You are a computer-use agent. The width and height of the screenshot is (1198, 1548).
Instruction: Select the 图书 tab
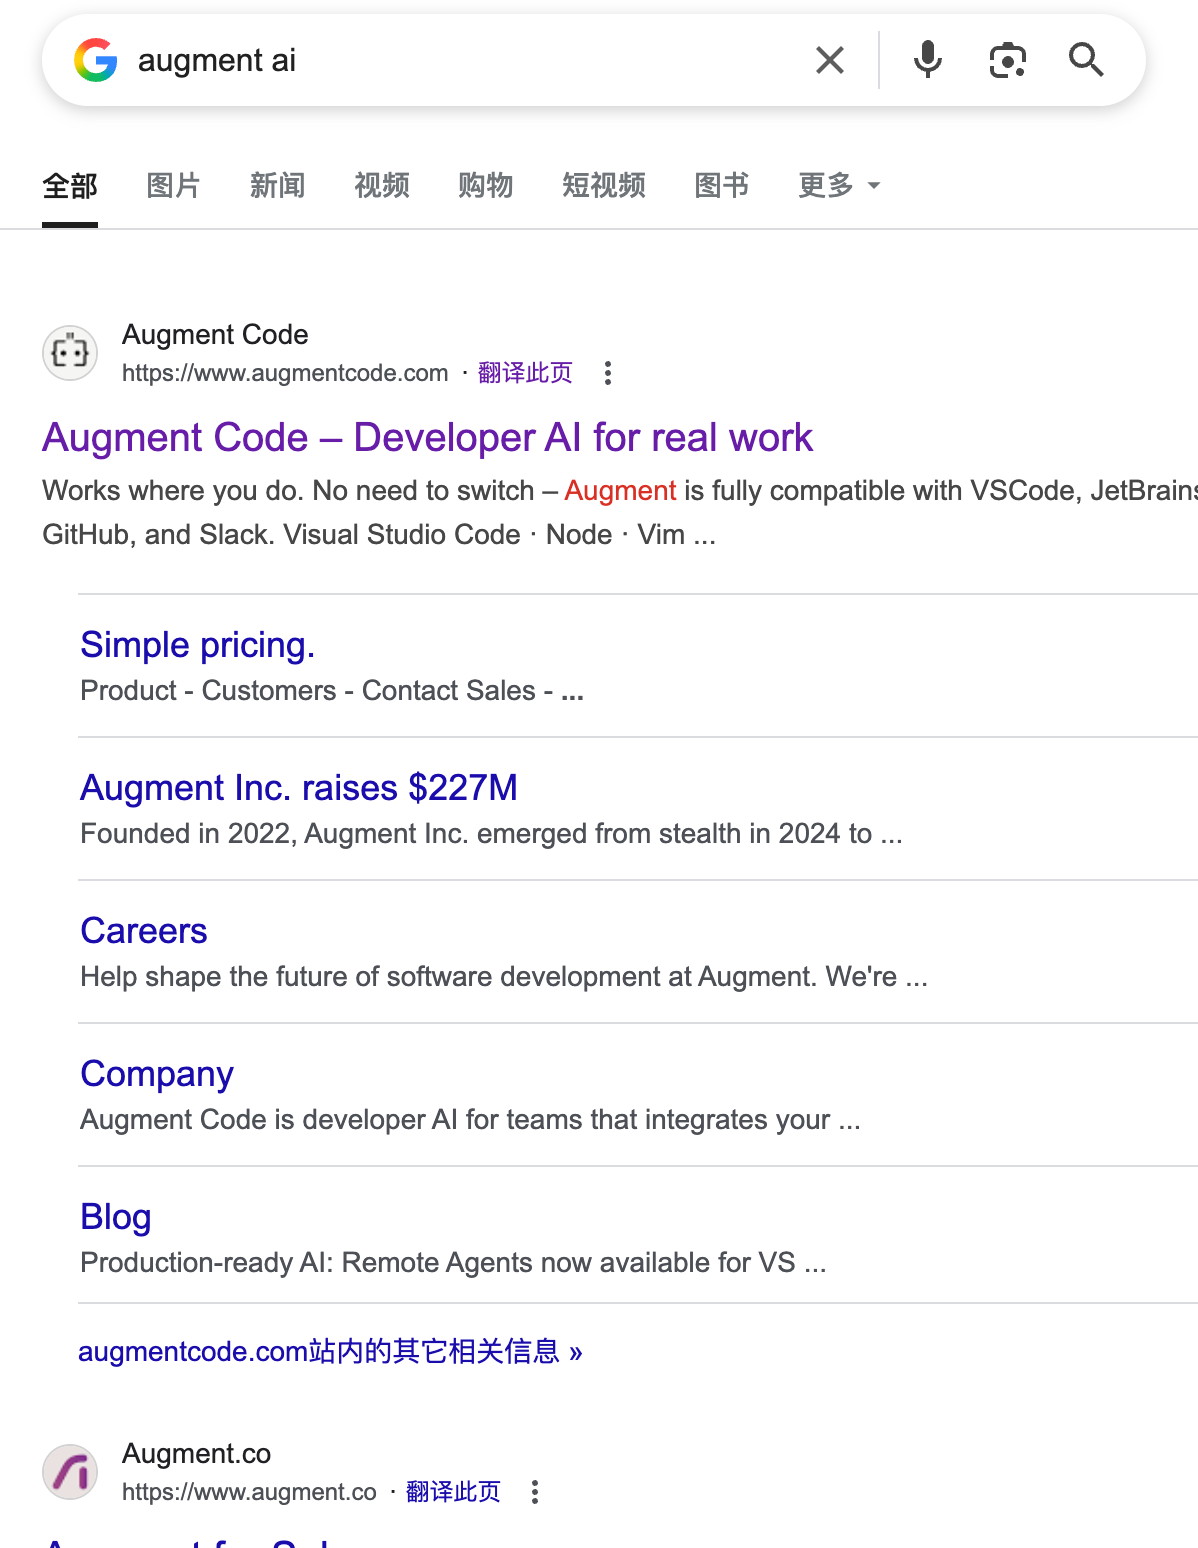point(722,185)
